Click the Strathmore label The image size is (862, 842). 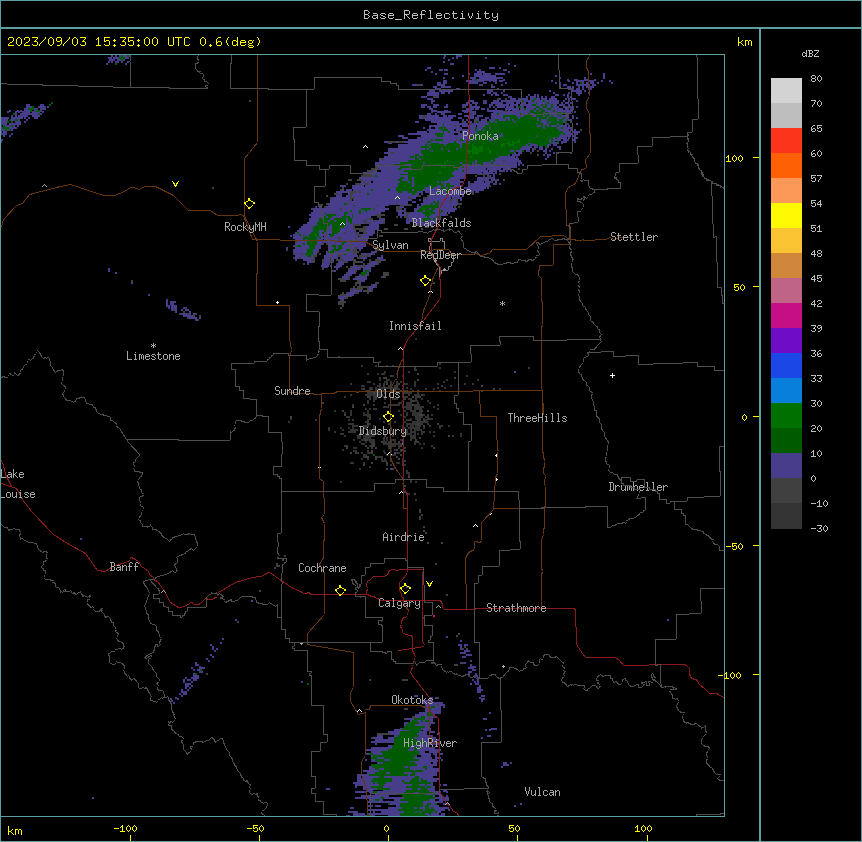(516, 608)
